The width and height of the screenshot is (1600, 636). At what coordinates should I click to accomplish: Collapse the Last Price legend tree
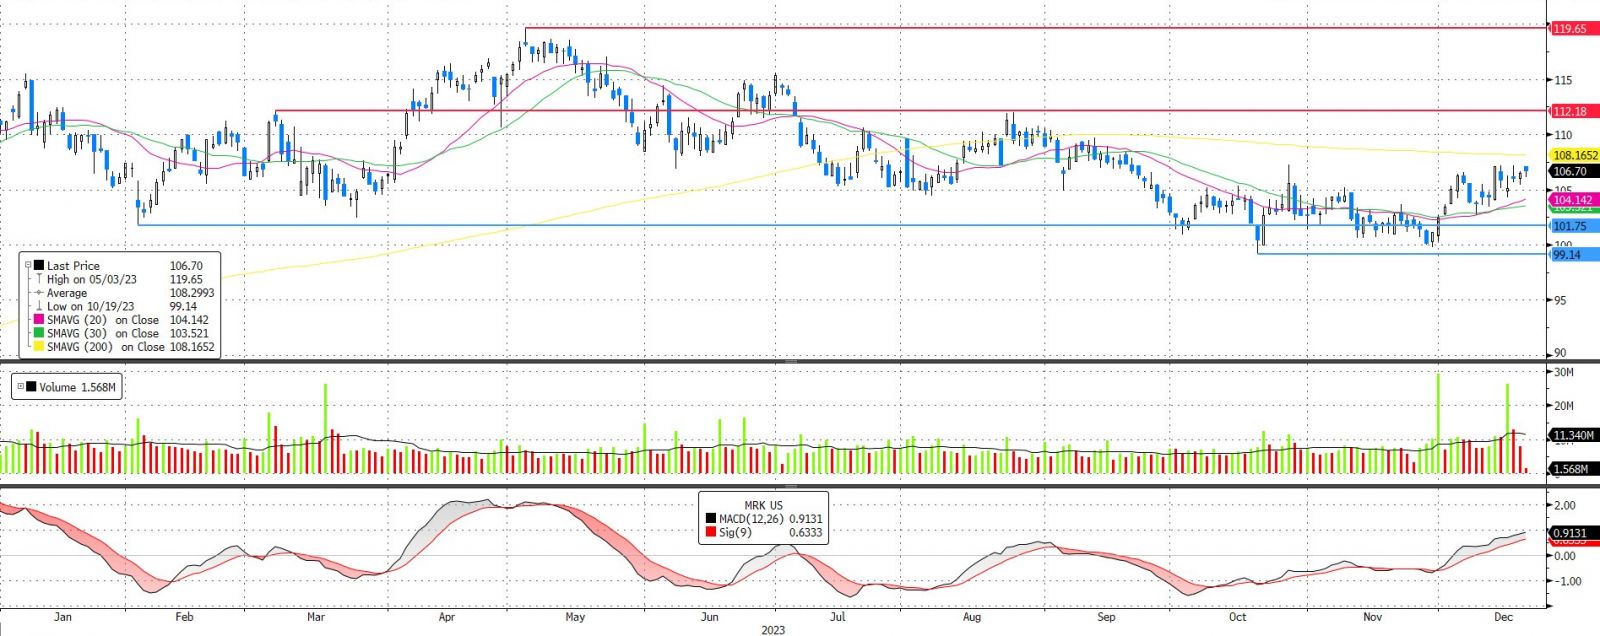point(27,266)
